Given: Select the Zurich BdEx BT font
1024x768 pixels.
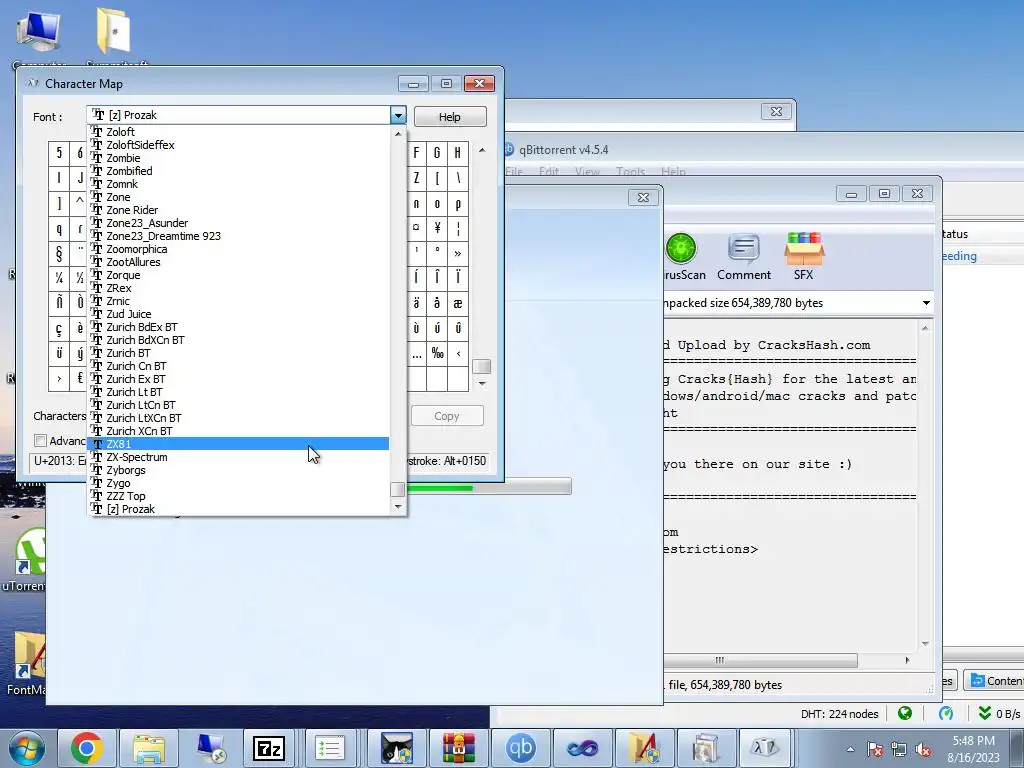Looking at the screenshot, I should coord(238,327).
